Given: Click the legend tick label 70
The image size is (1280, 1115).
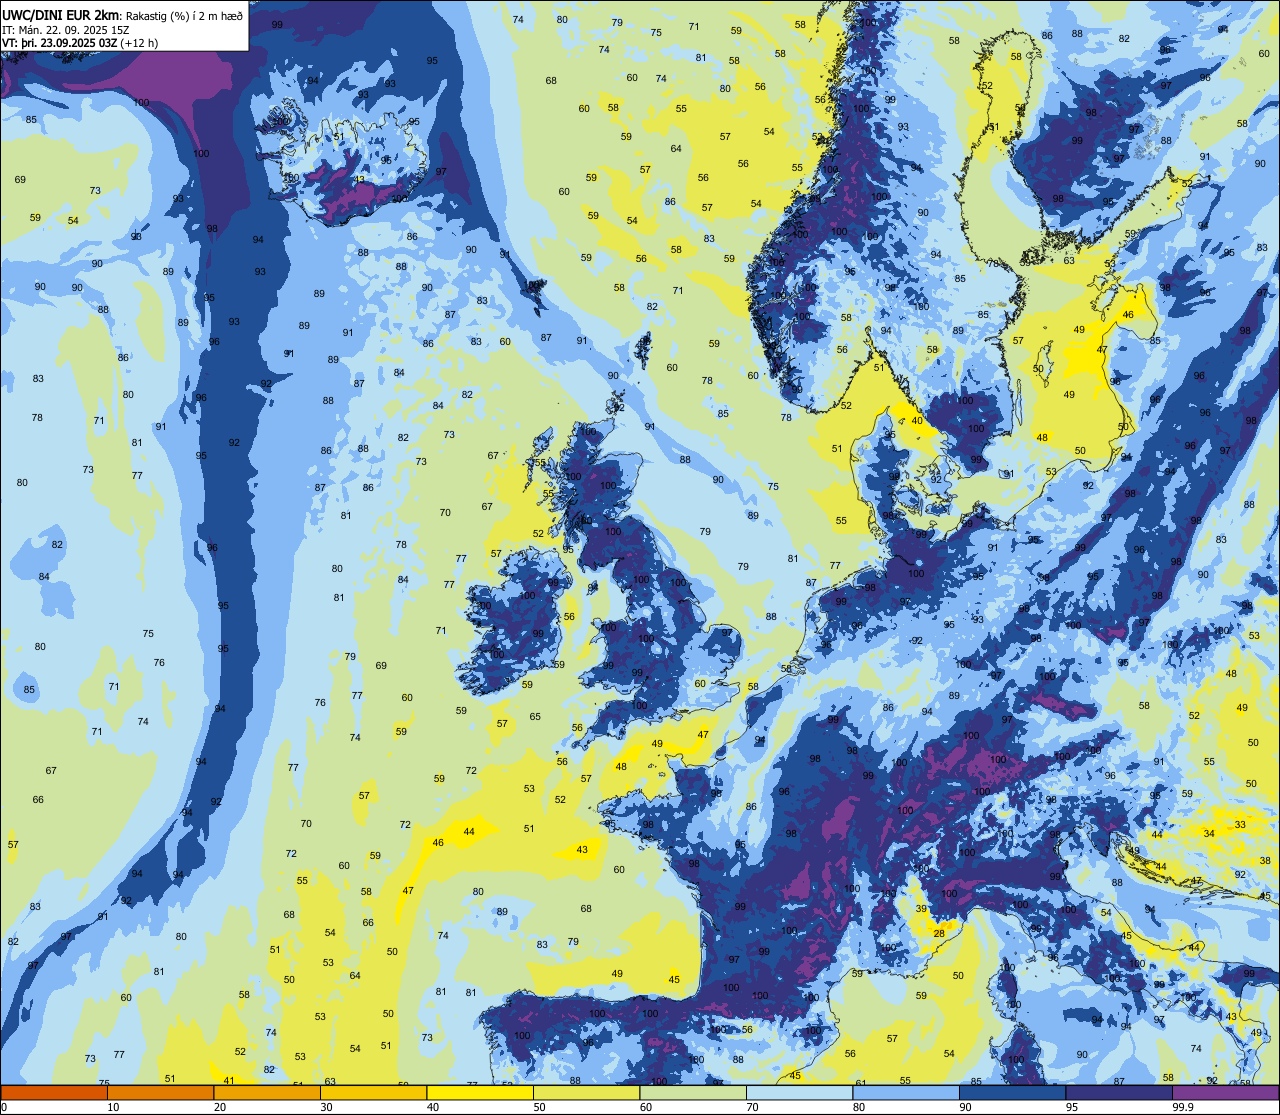Looking at the screenshot, I should point(752,1107).
